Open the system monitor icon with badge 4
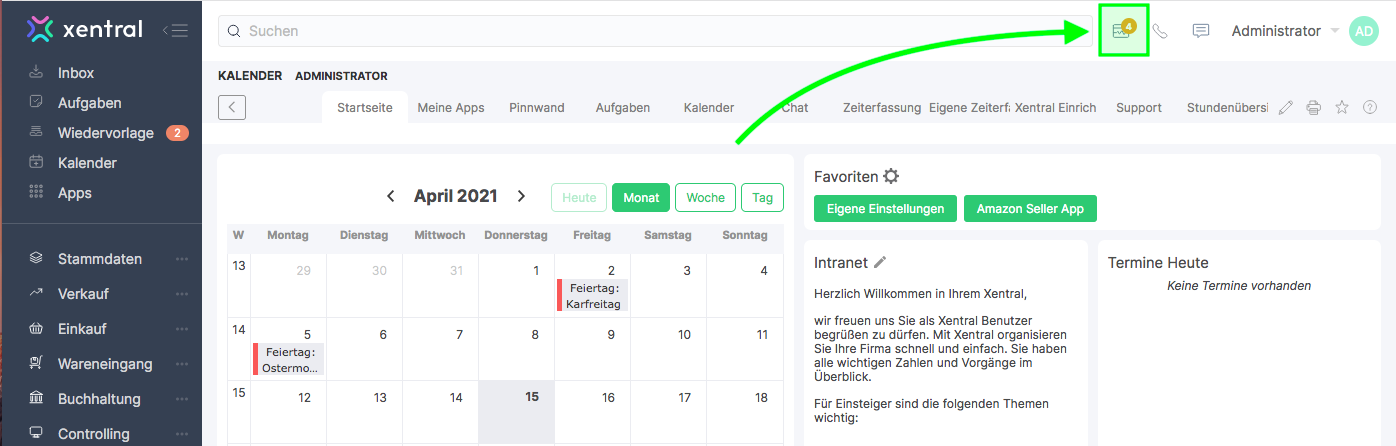The image size is (1396, 446). click(1123, 31)
